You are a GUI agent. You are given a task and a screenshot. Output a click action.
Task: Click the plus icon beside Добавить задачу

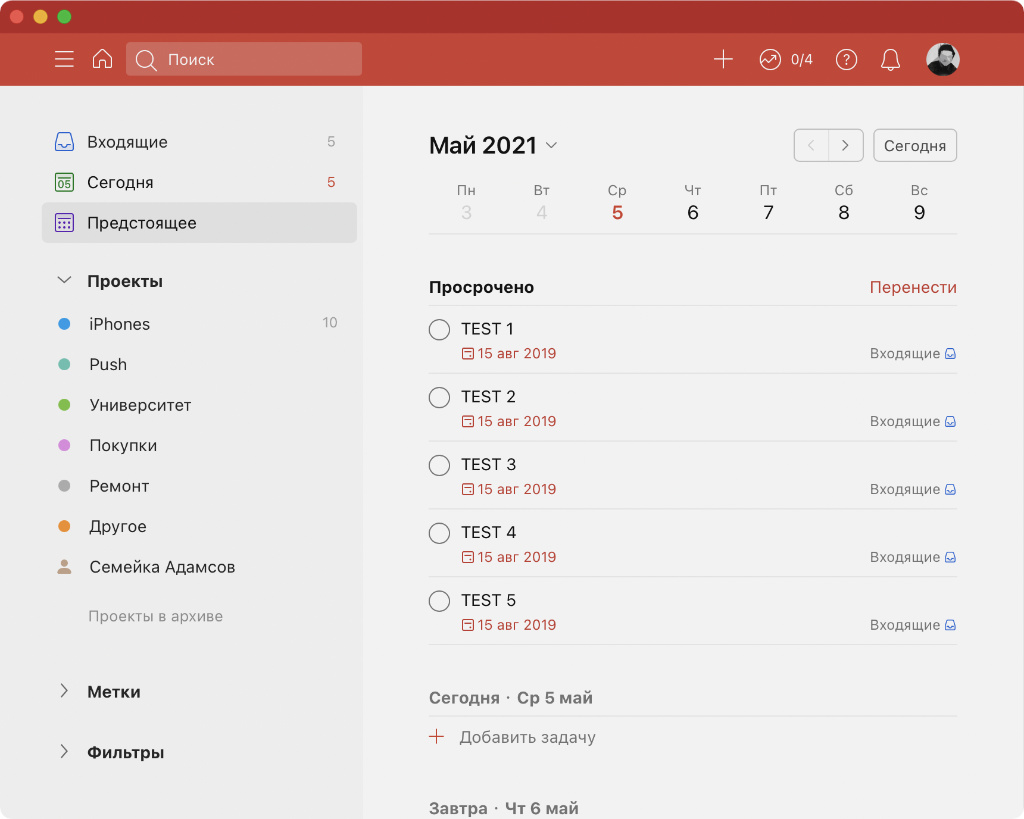coord(436,737)
